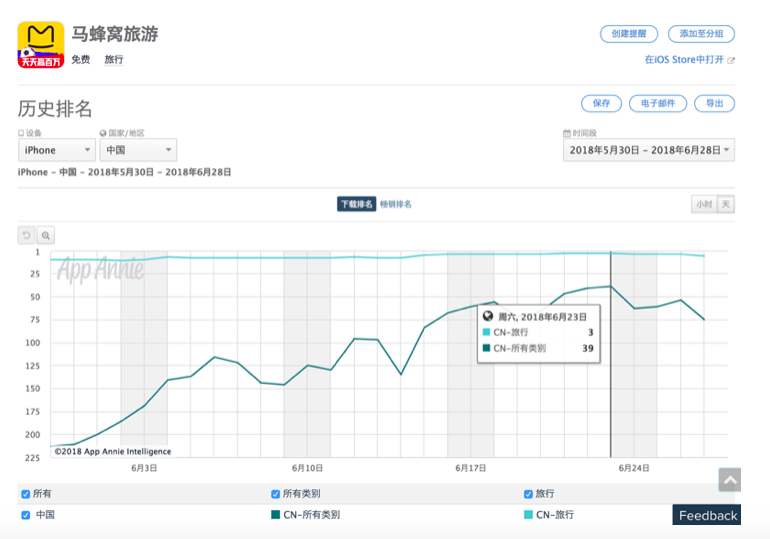The height and width of the screenshot is (539, 770).
Task: Click the scroll-to-top arrow icon
Action: 730,480
